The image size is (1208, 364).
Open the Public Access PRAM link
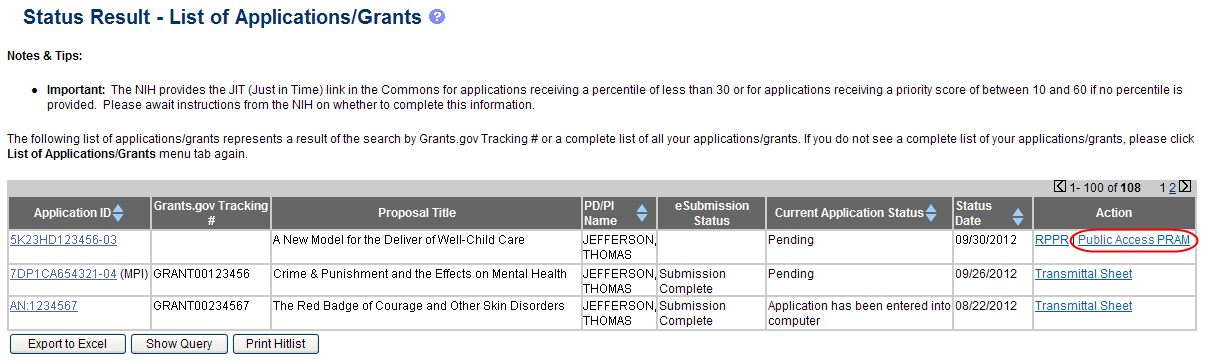coord(1134,240)
